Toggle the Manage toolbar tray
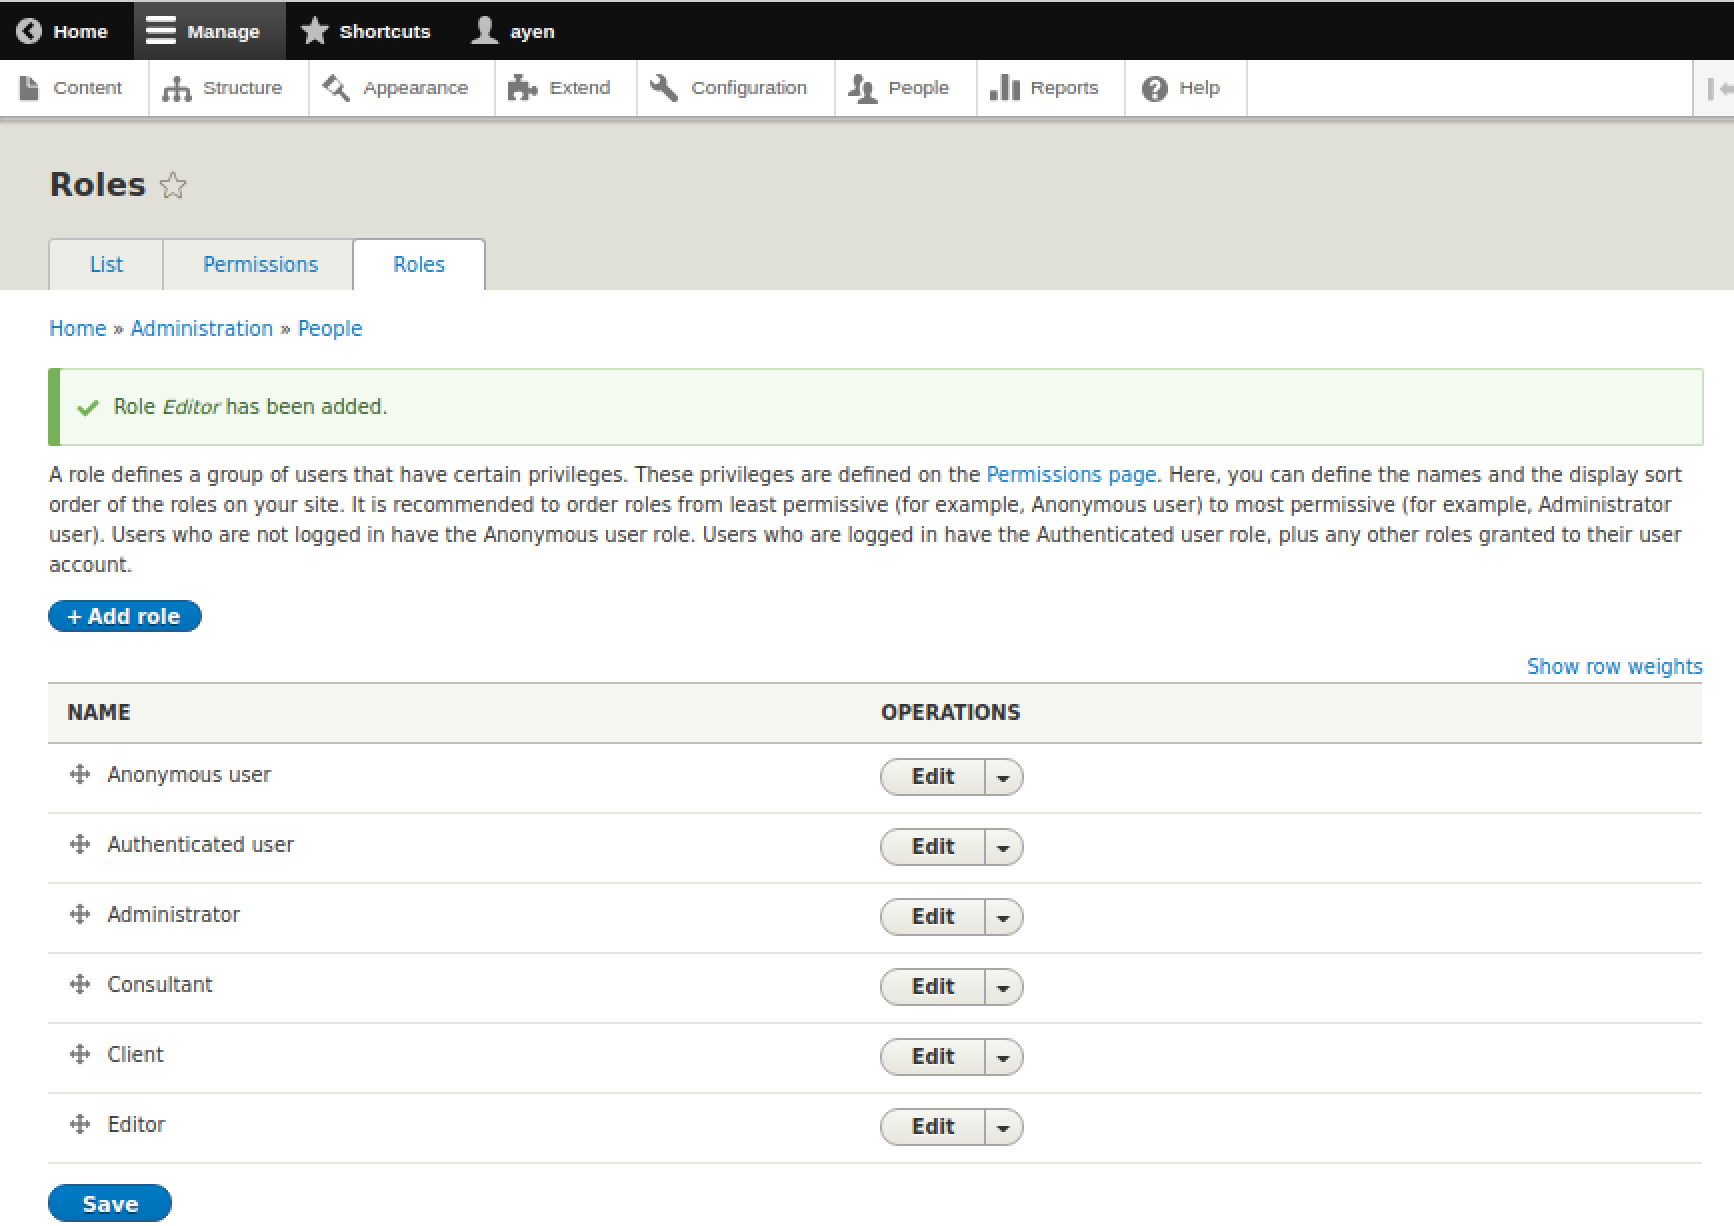Viewport: 1734px width, 1226px height. click(204, 31)
